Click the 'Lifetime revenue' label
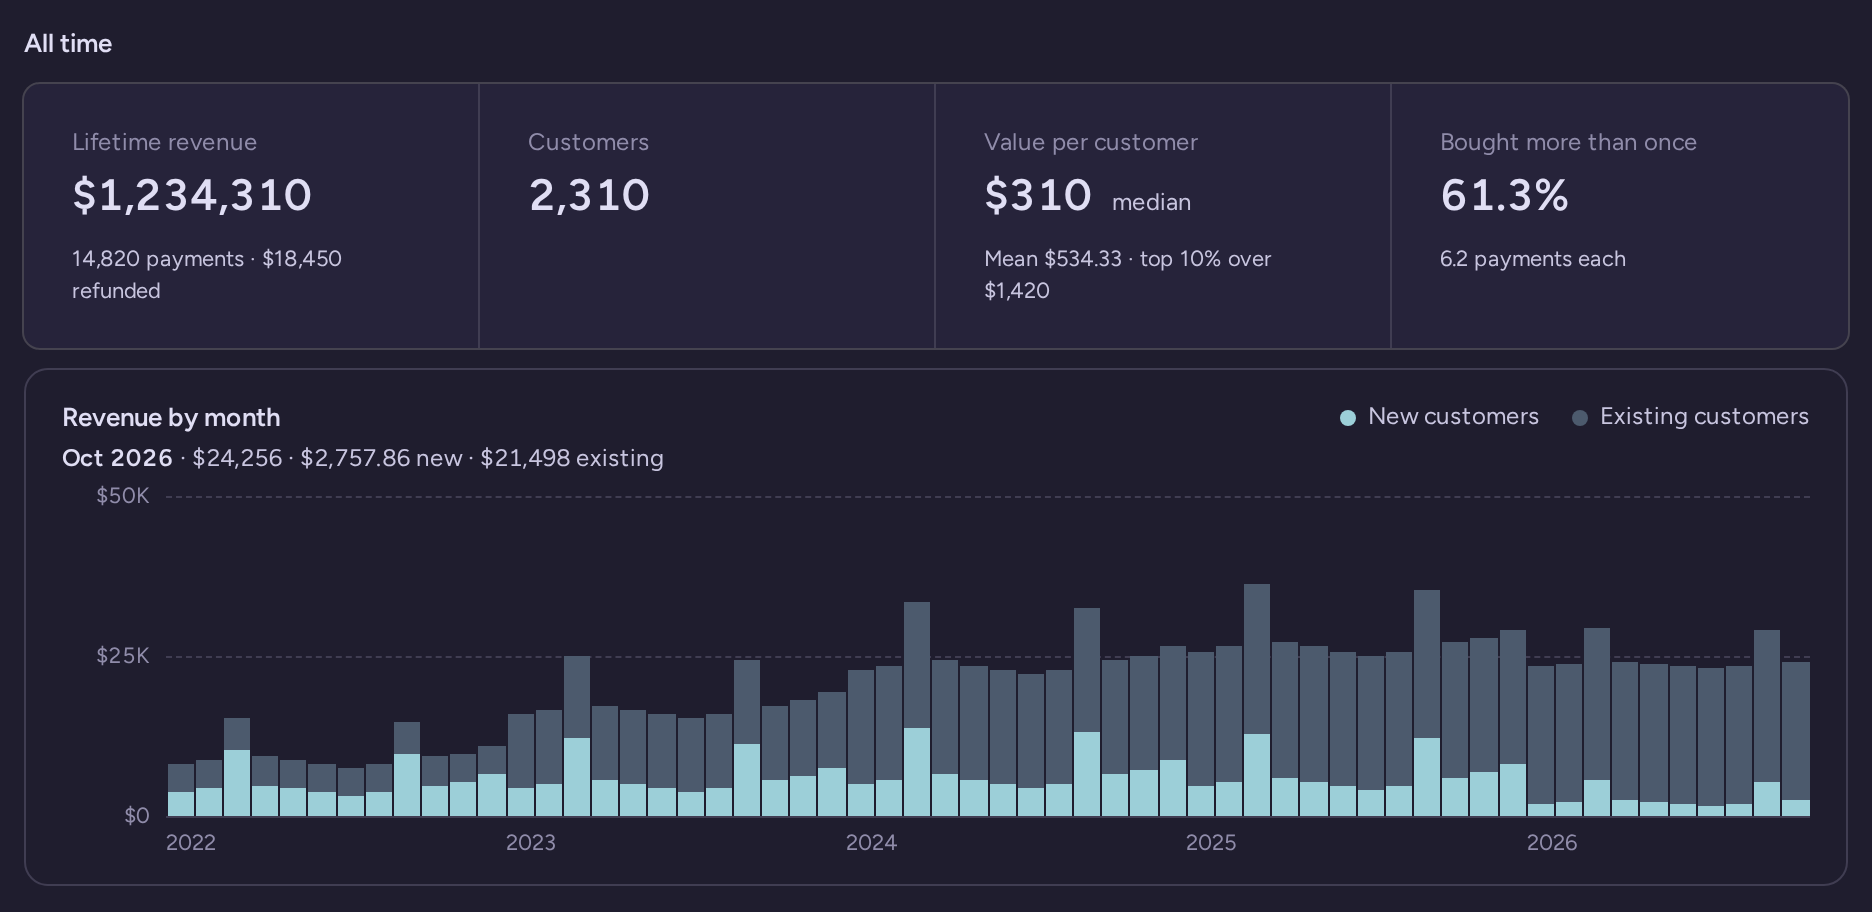Viewport: 1872px width, 912px height. tap(164, 142)
